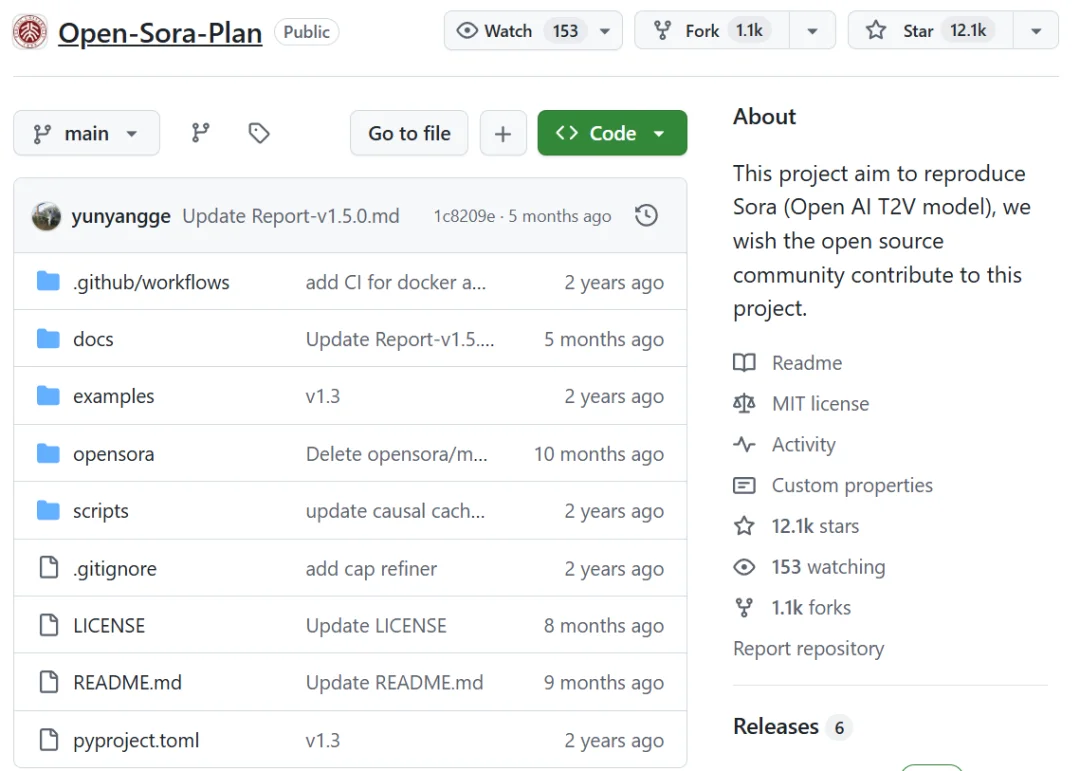1080x771 pixels.
Task: Click the repository owner avatar logo
Action: [x=30, y=32]
